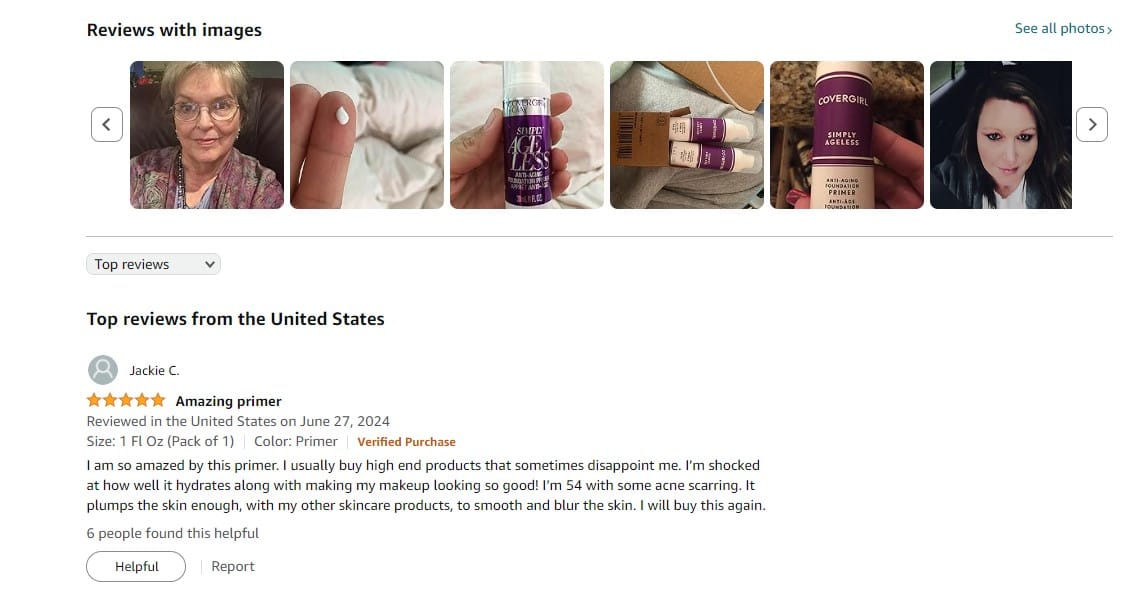Mark the review as Helpful
Screen dimensions: 1140x596
click(x=136, y=566)
